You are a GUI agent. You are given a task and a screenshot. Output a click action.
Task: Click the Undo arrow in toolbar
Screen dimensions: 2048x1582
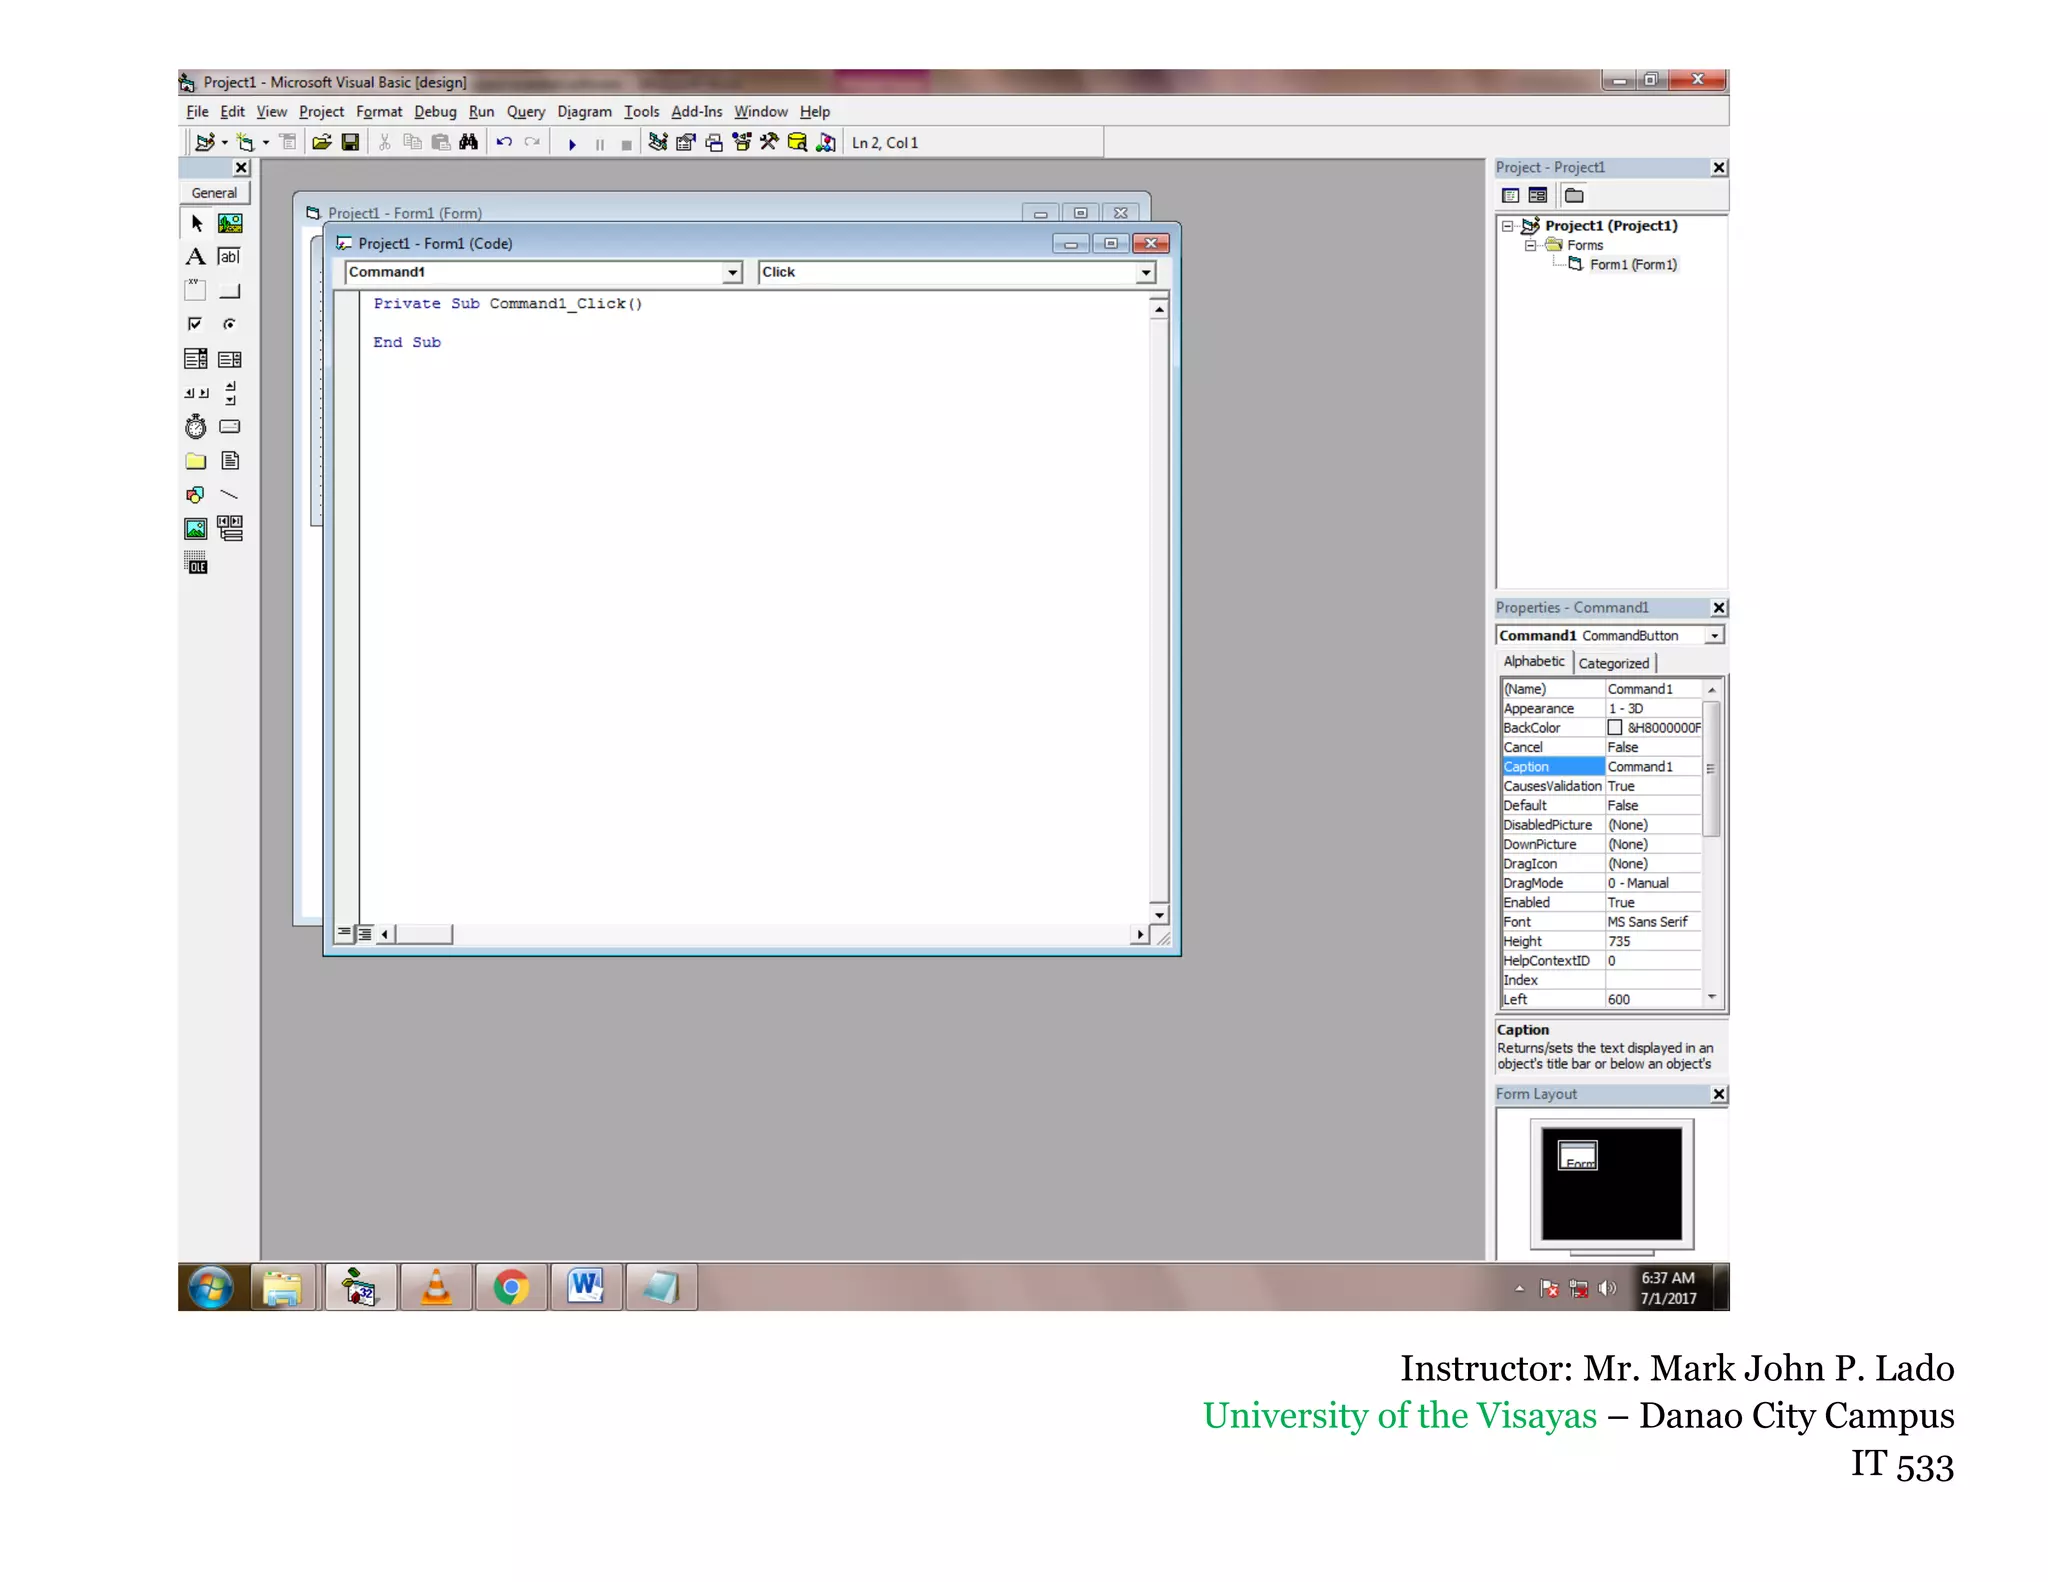point(504,143)
